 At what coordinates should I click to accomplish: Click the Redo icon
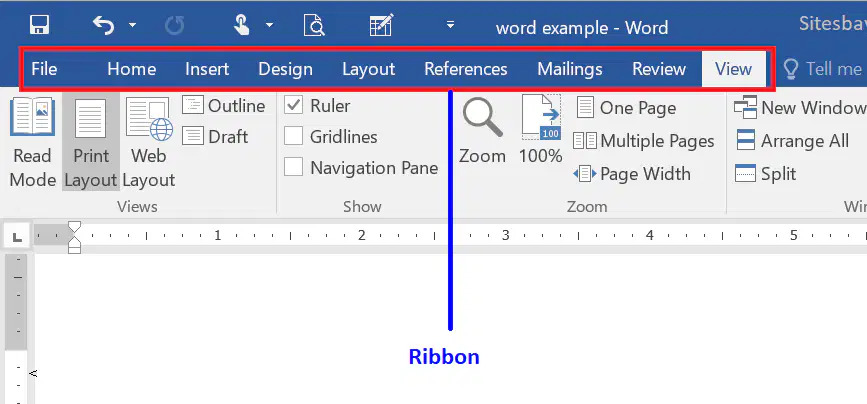click(x=175, y=25)
